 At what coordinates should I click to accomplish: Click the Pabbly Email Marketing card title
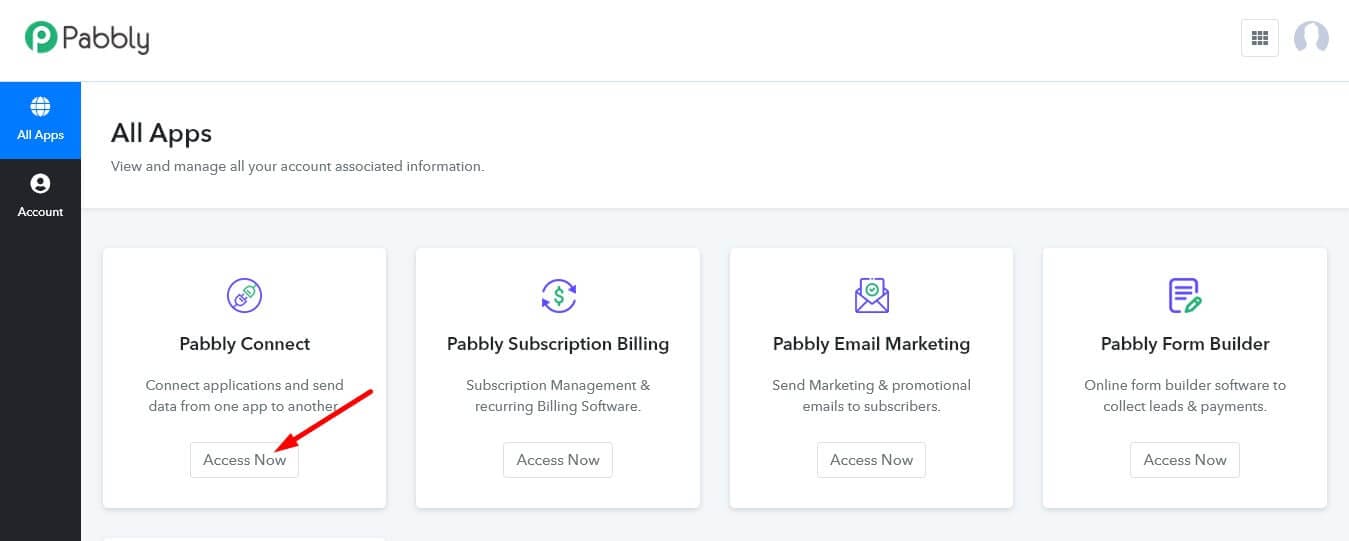click(x=871, y=344)
